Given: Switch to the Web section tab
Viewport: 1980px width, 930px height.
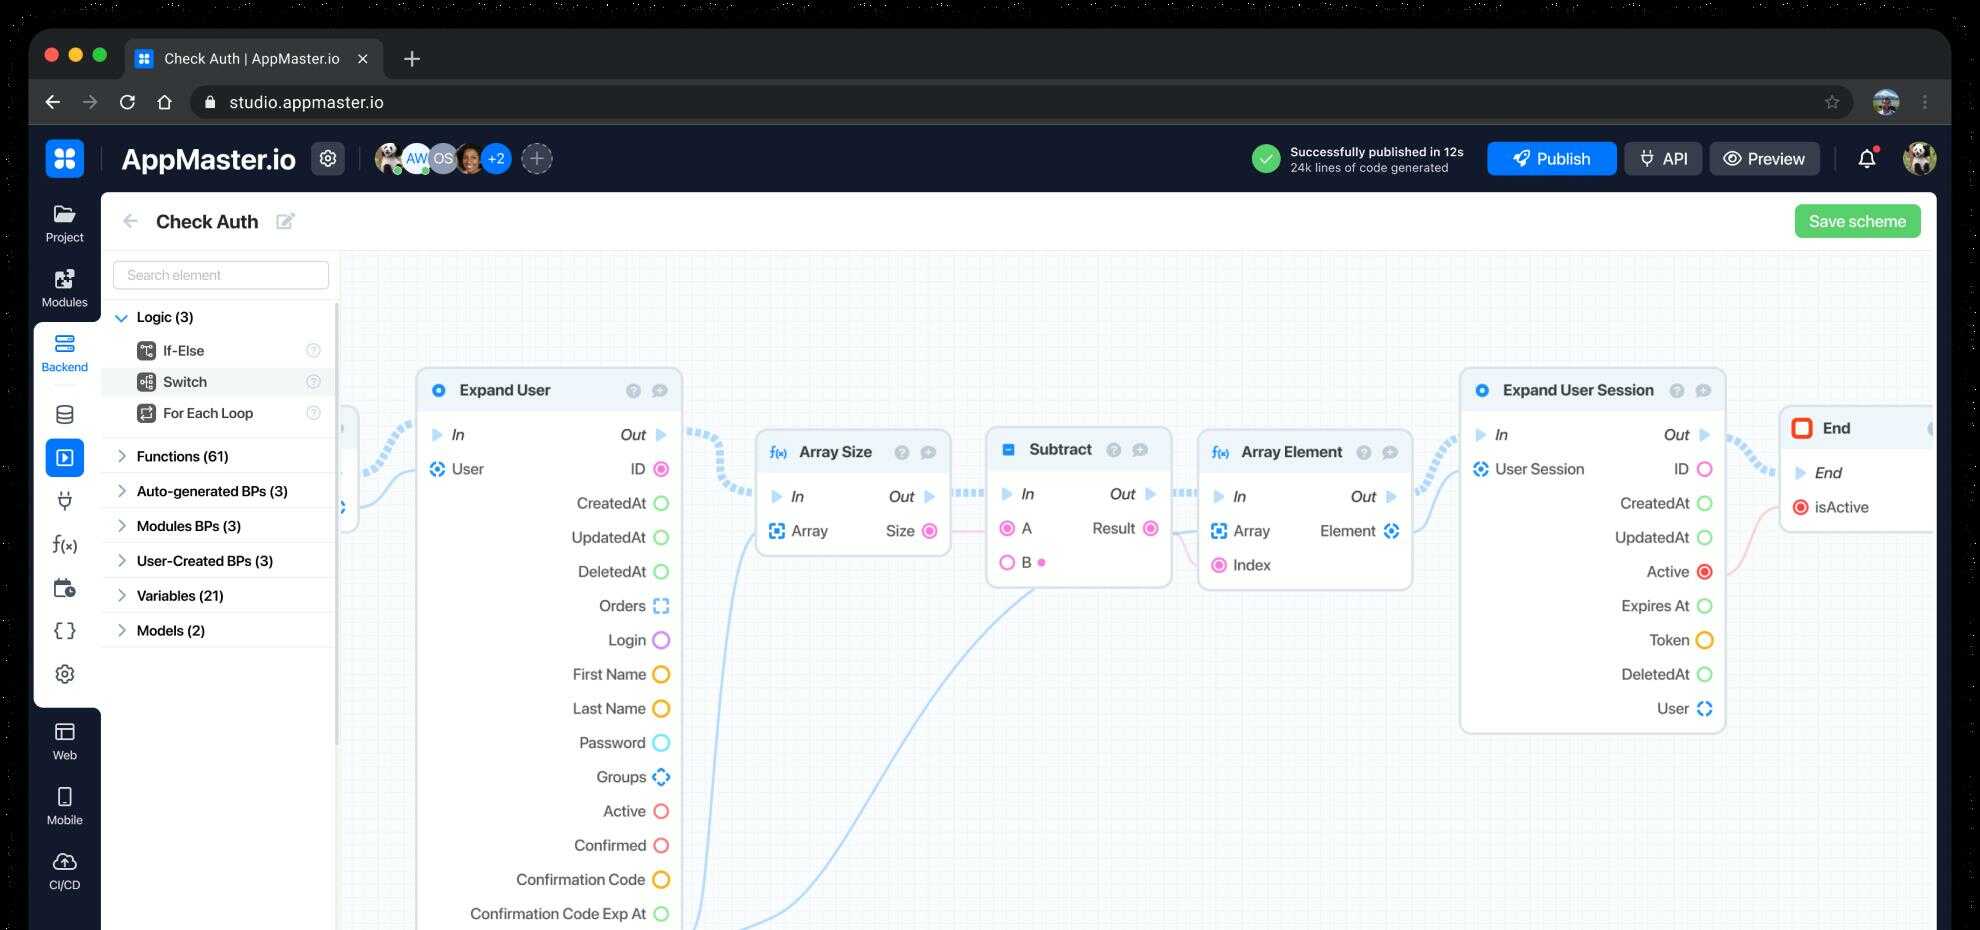Looking at the screenshot, I should coord(64,741).
